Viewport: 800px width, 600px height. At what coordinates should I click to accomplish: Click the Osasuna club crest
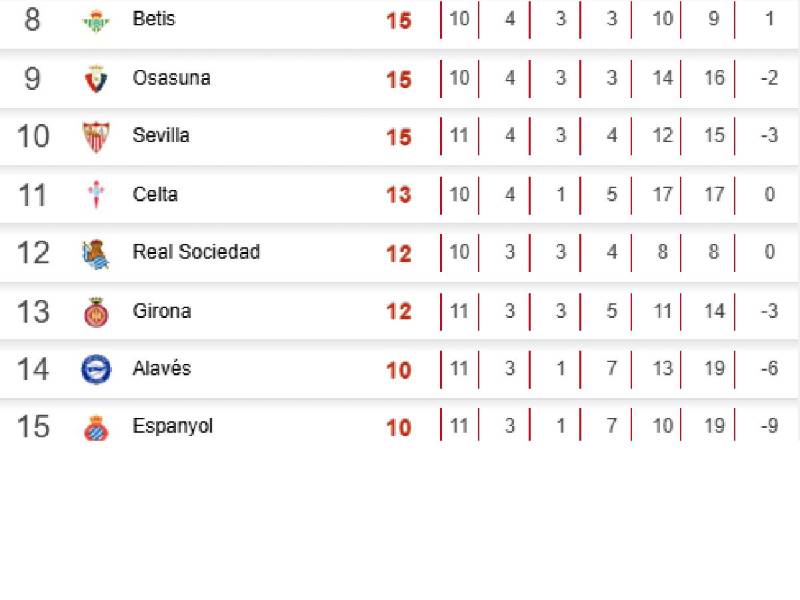pyautogui.click(x=96, y=79)
